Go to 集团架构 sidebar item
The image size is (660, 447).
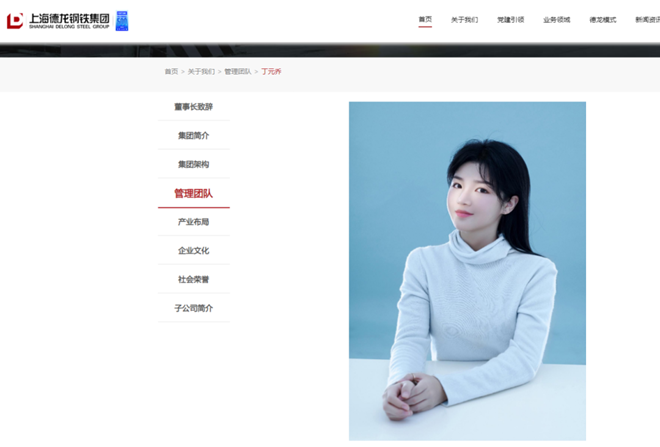pyautogui.click(x=193, y=164)
